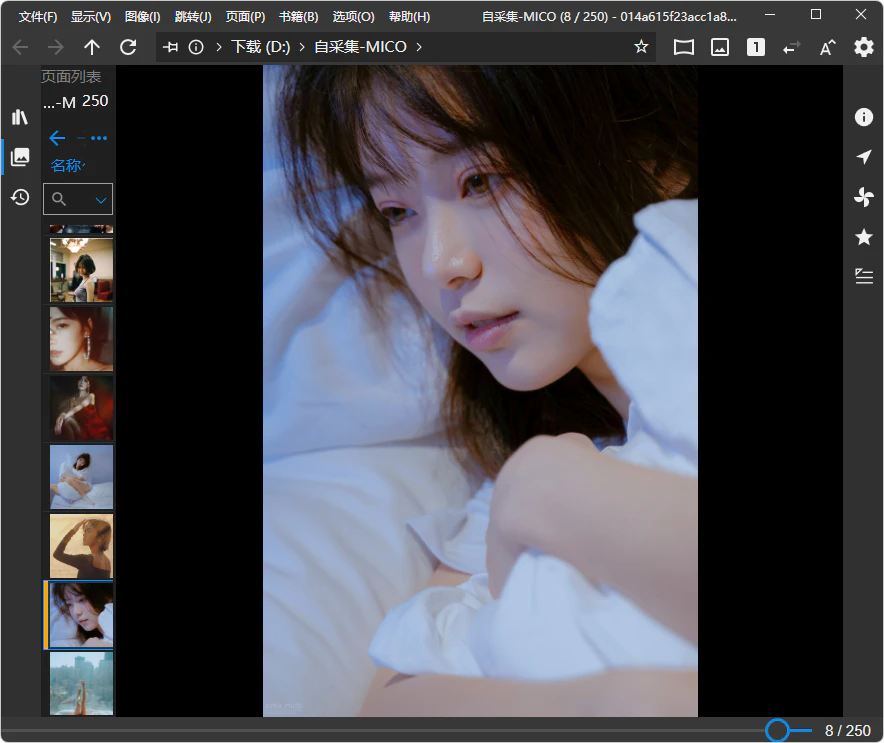Expand chevron after 自采集-MICO breadcrumb
The height and width of the screenshot is (743, 884).
(x=419, y=47)
